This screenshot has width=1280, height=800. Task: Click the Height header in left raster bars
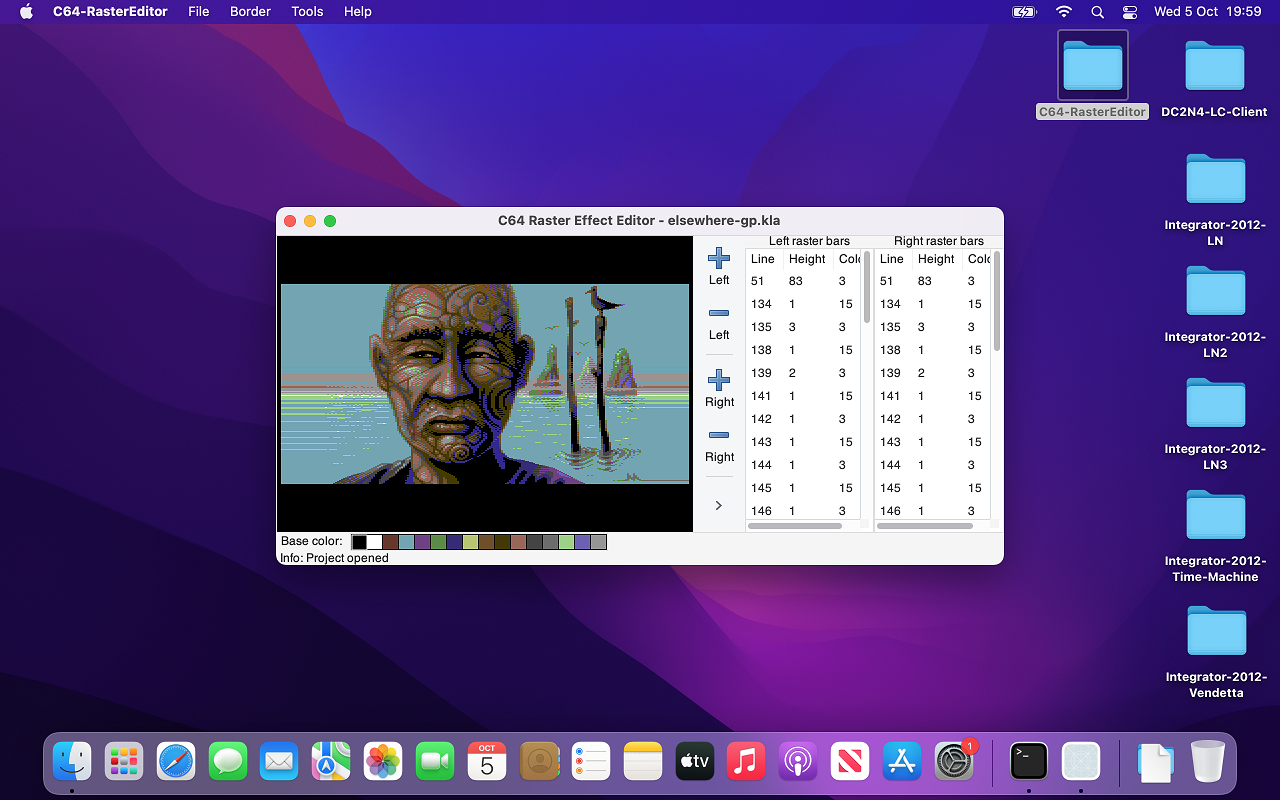(807, 259)
